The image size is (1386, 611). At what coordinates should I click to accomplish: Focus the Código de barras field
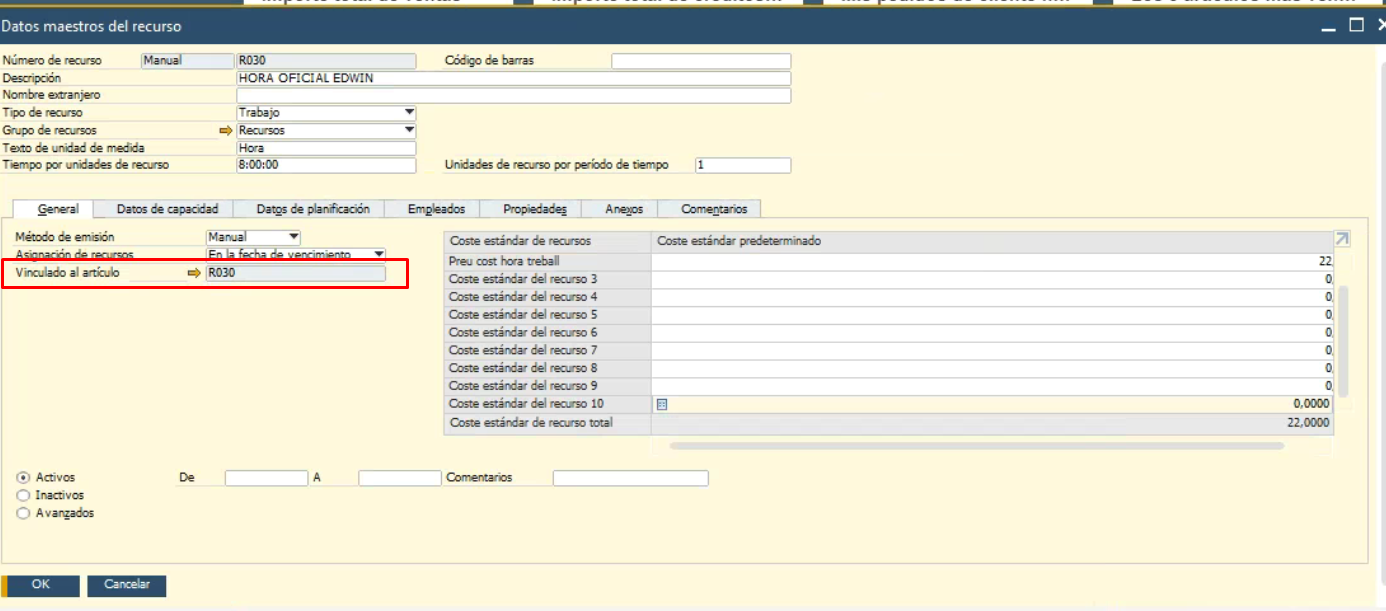701,61
